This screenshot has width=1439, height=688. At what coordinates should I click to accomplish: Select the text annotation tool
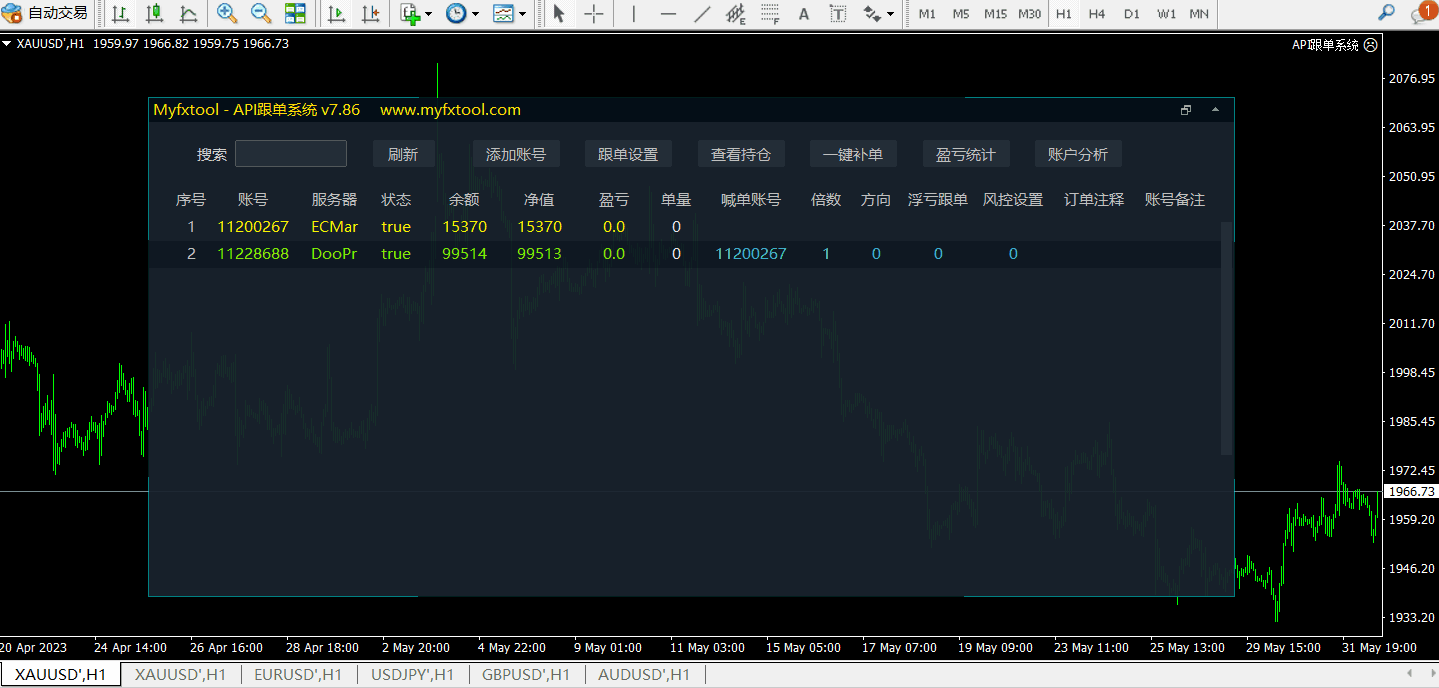click(804, 14)
